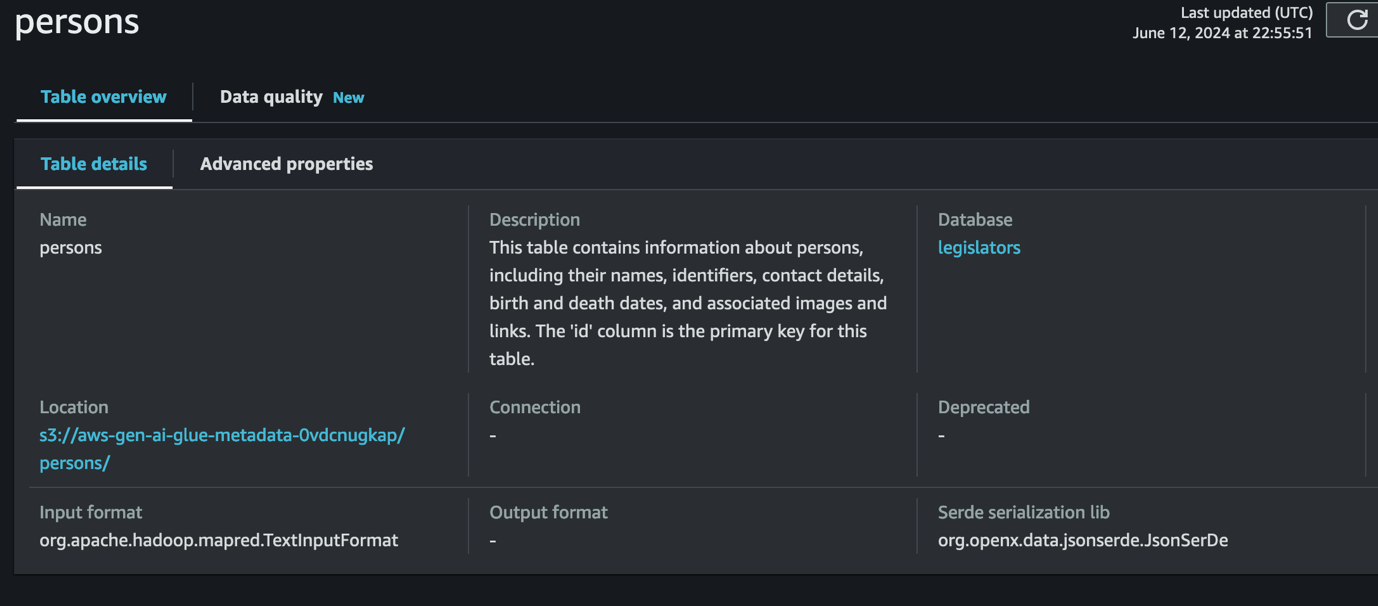Open the Advanced properties tab

coord(286,164)
